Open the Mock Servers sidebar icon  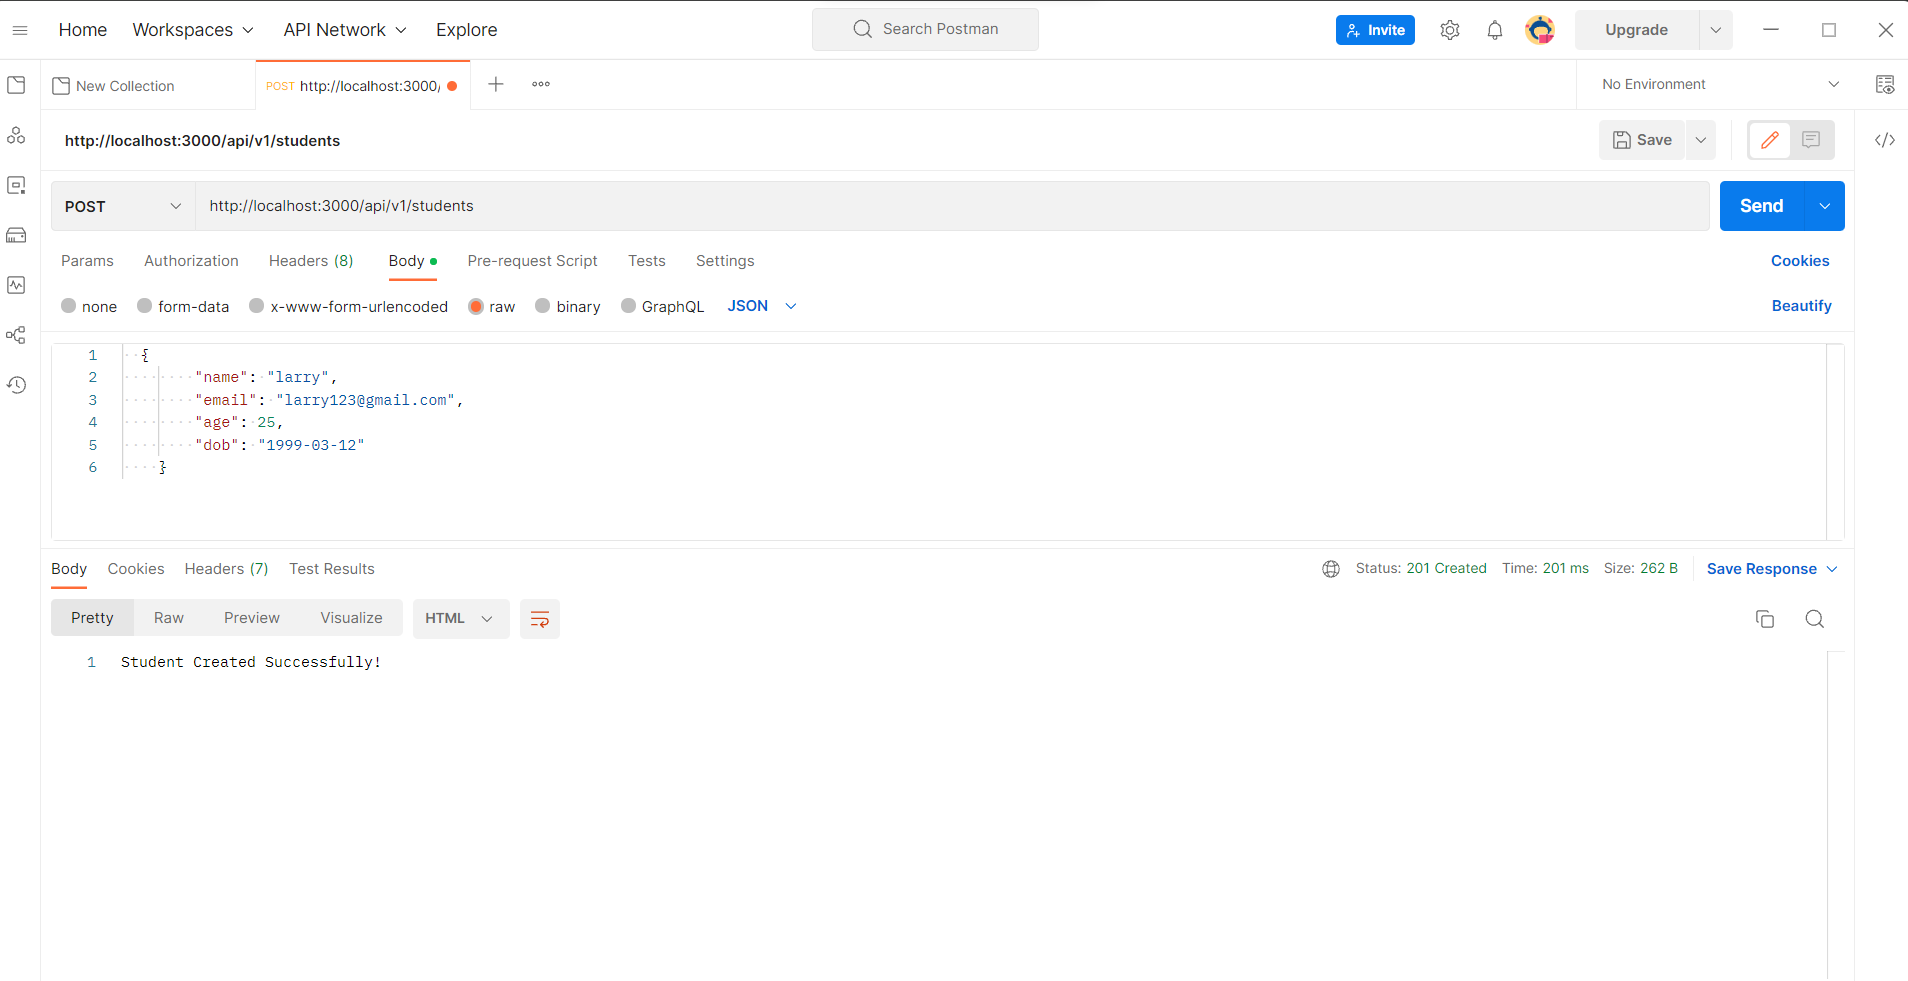click(x=16, y=235)
